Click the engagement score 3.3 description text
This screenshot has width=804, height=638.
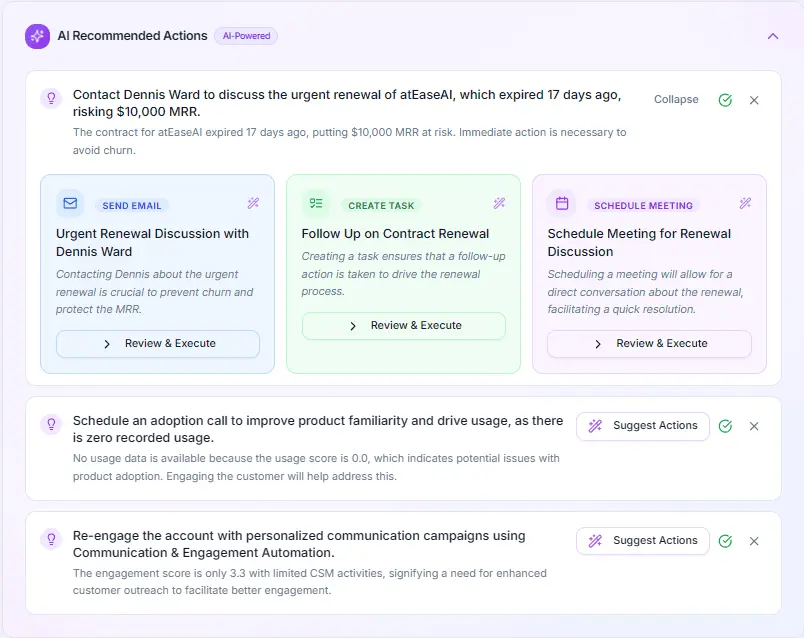[310, 582]
